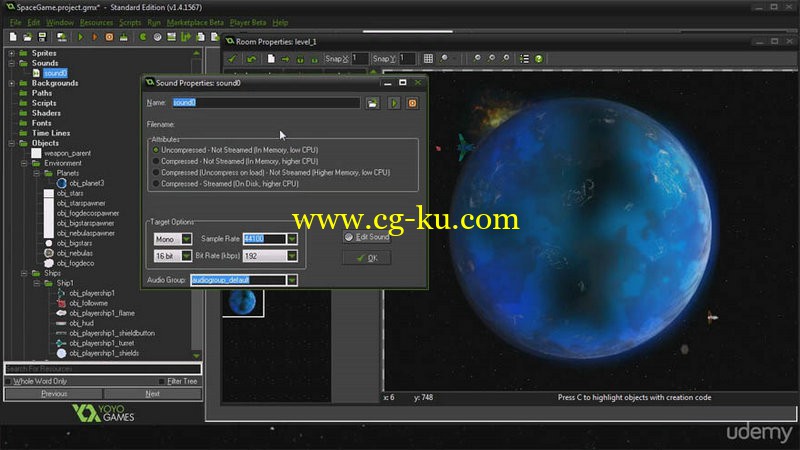Open the 16 bit depth dropdown
The image size is (800, 450).
click(x=186, y=256)
